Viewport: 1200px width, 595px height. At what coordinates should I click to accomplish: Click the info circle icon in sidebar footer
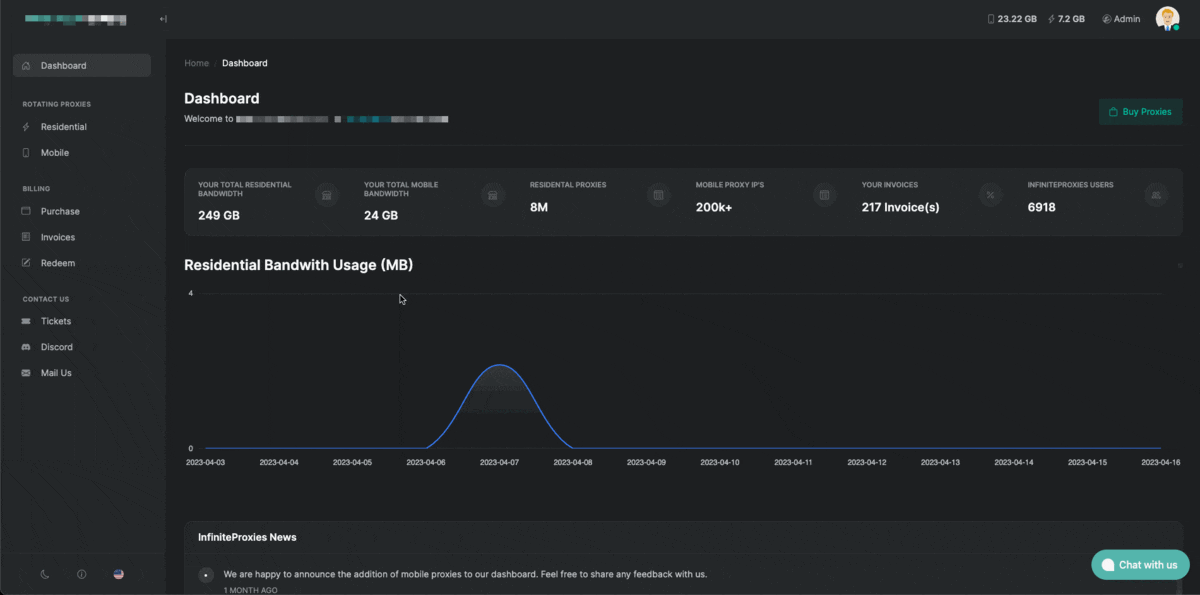click(x=82, y=574)
